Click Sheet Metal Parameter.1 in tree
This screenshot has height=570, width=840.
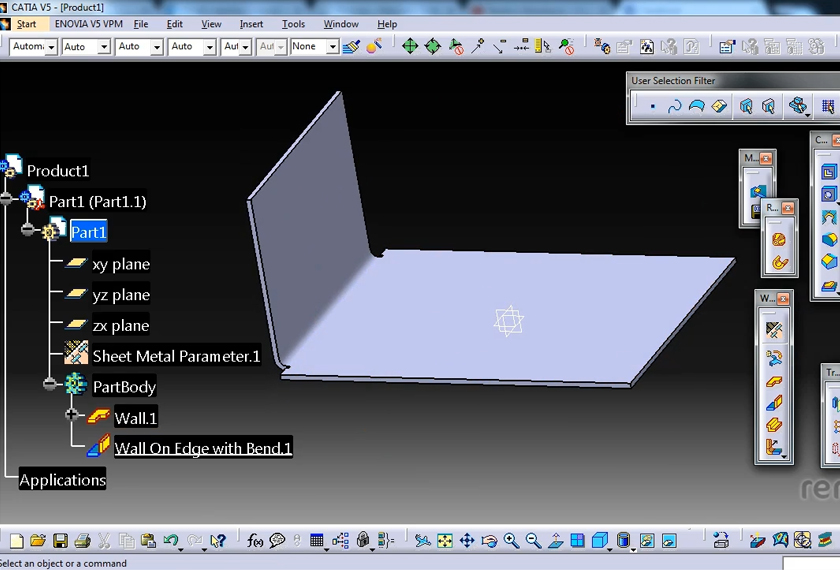click(x=176, y=356)
